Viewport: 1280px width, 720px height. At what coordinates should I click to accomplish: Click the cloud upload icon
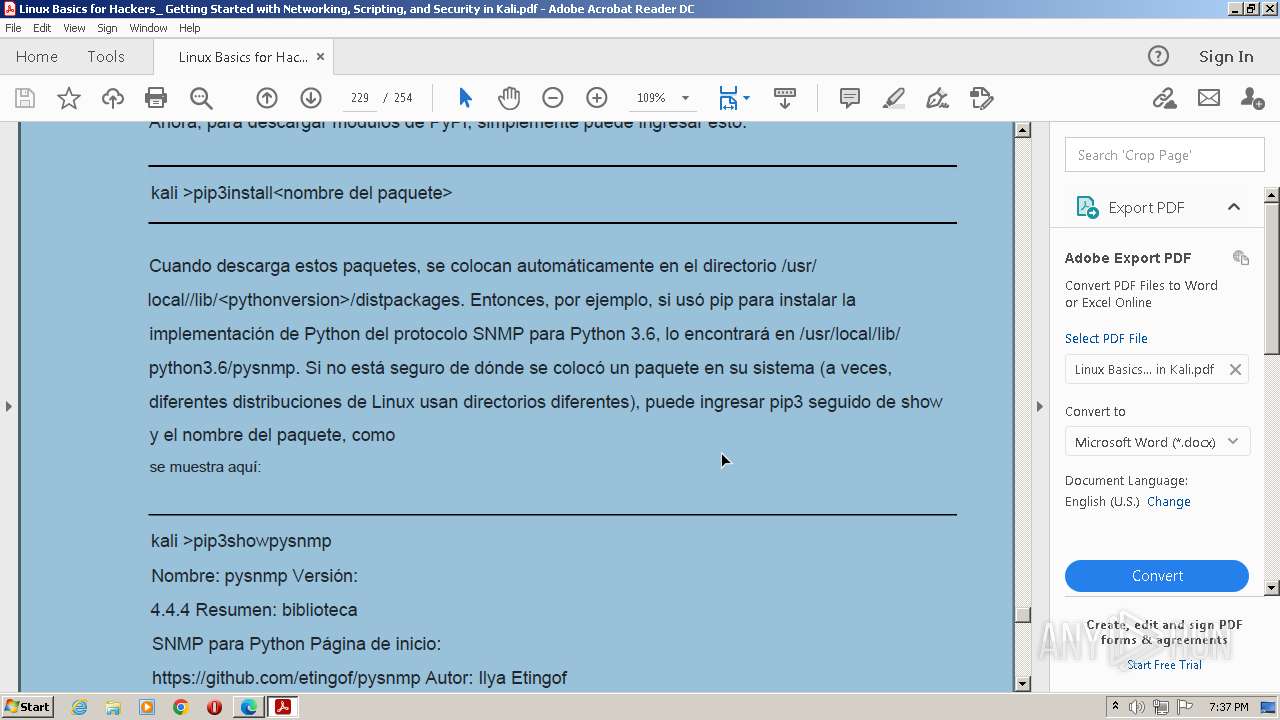pos(113,98)
